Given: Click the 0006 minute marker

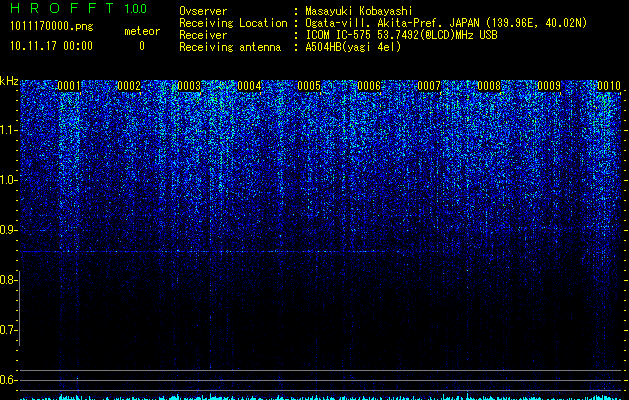Looking at the screenshot, I should [x=369, y=86].
